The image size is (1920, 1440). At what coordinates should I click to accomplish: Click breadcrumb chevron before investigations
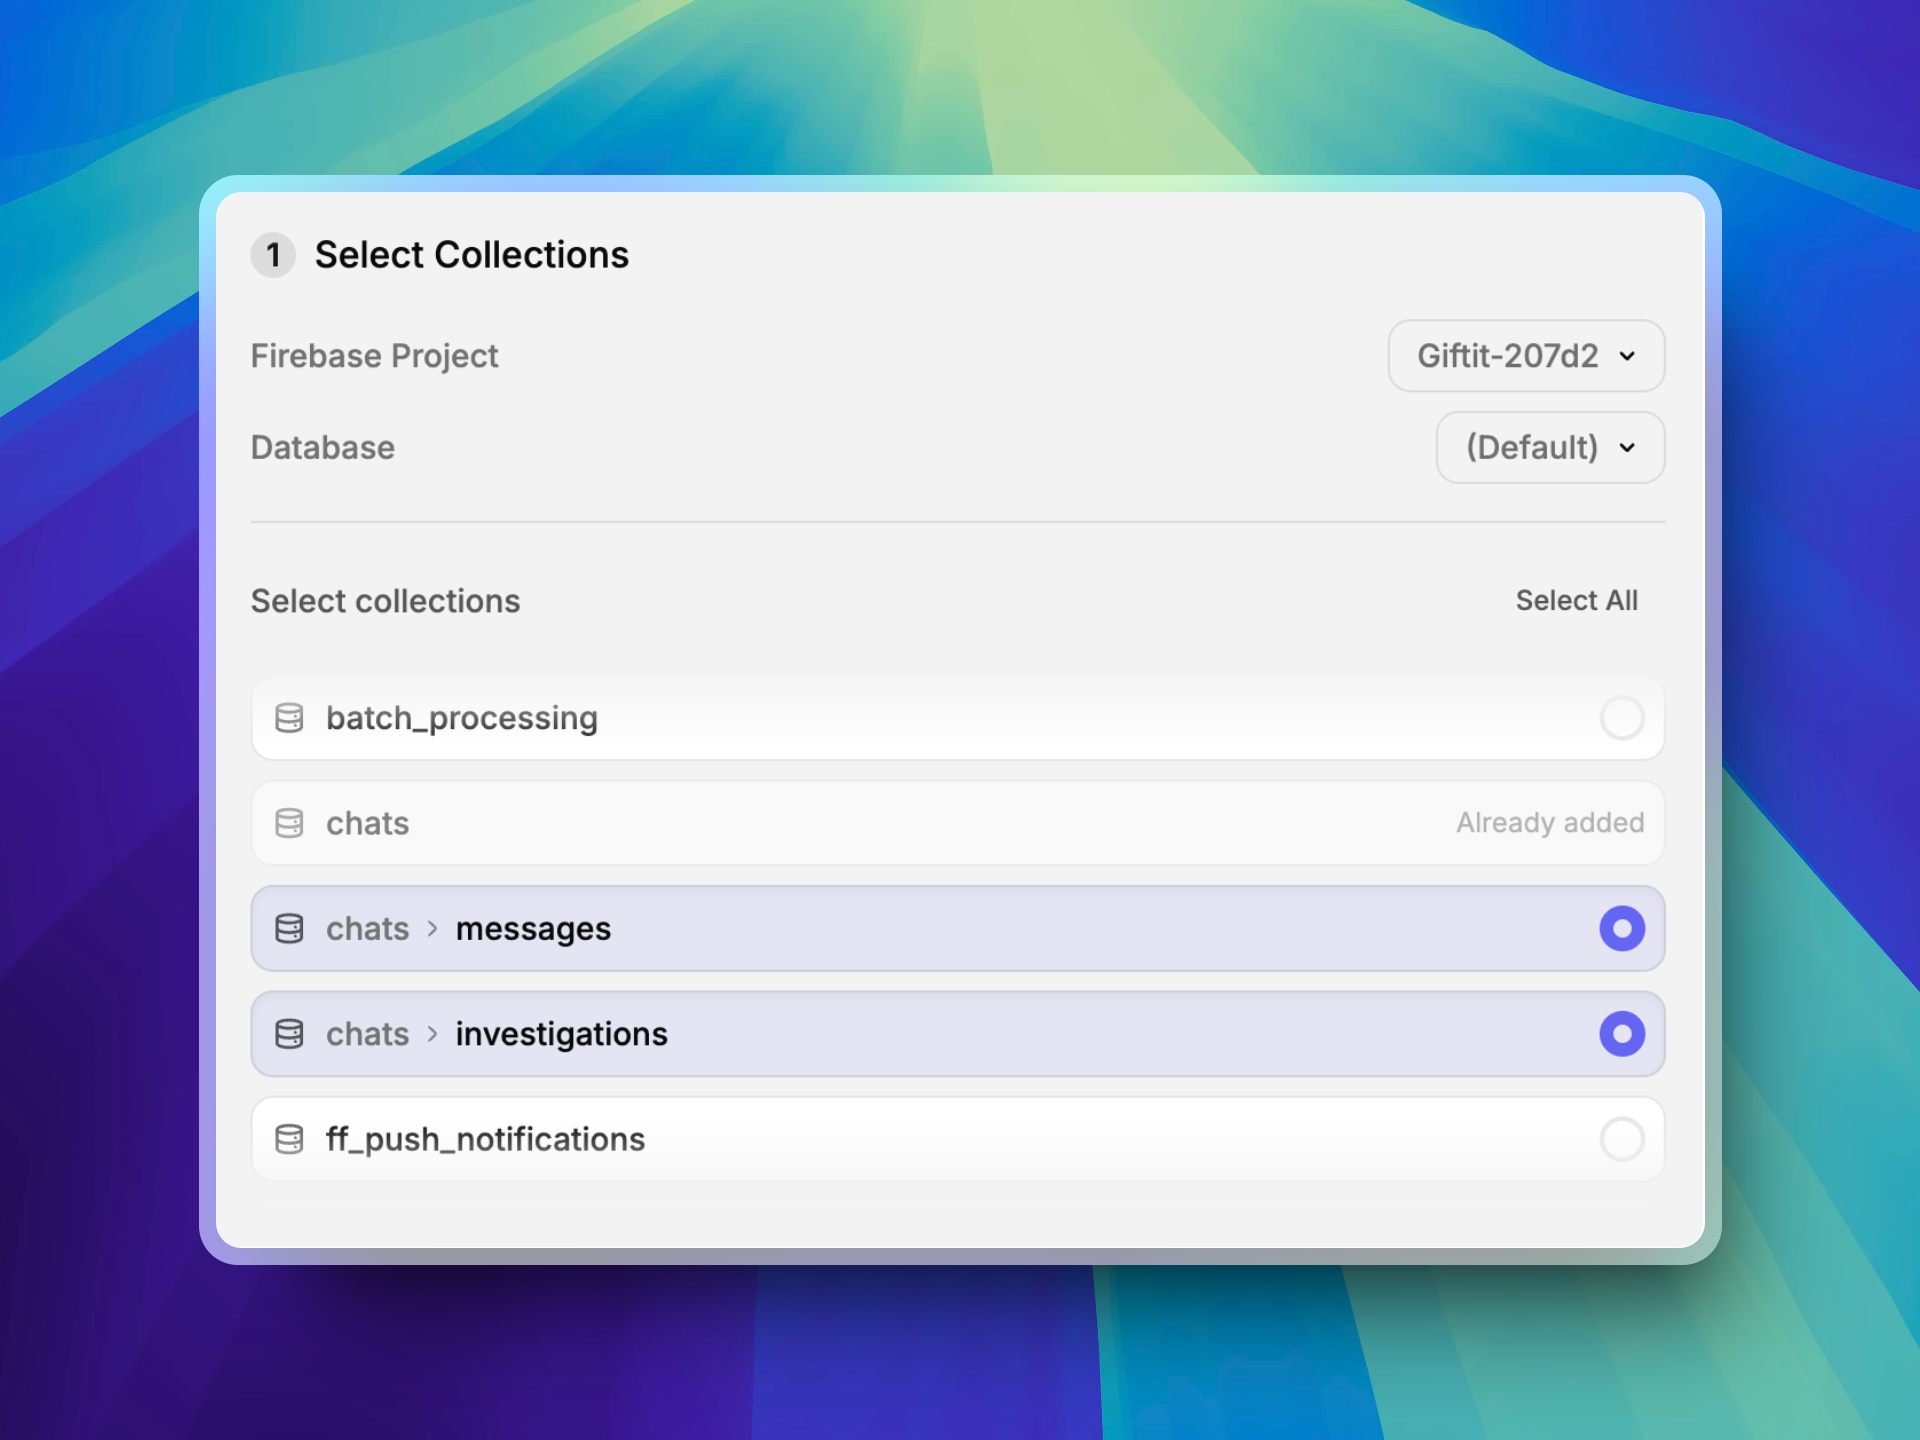coord(432,1034)
